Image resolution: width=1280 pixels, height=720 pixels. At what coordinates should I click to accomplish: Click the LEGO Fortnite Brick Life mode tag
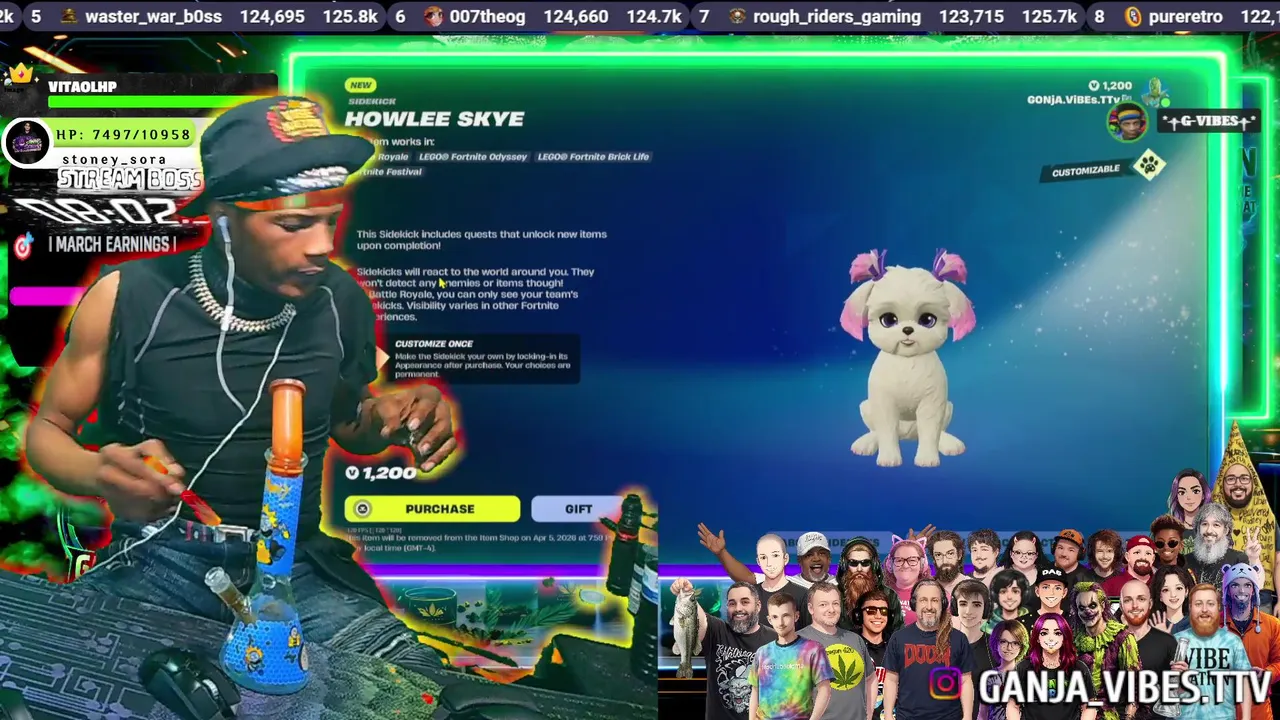point(593,157)
